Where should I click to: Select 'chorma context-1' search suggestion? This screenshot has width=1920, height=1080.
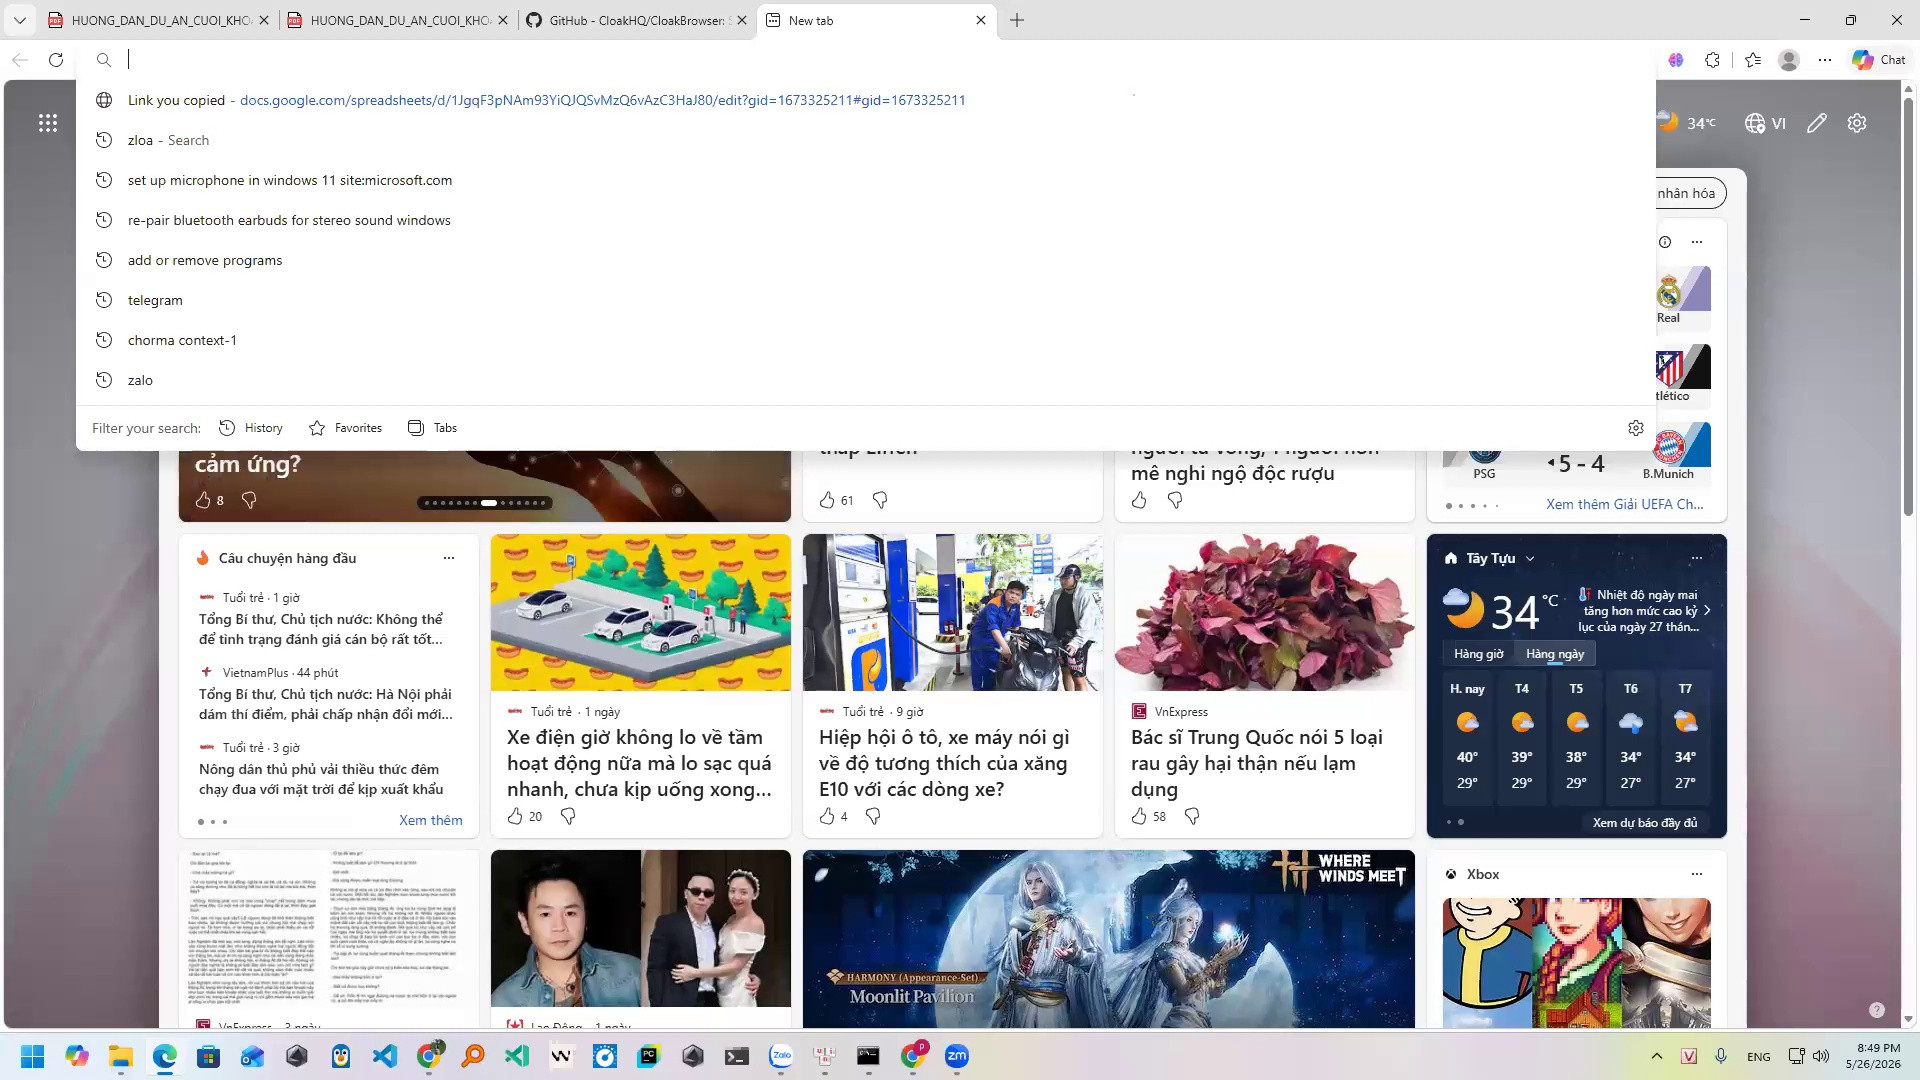pos(866,340)
